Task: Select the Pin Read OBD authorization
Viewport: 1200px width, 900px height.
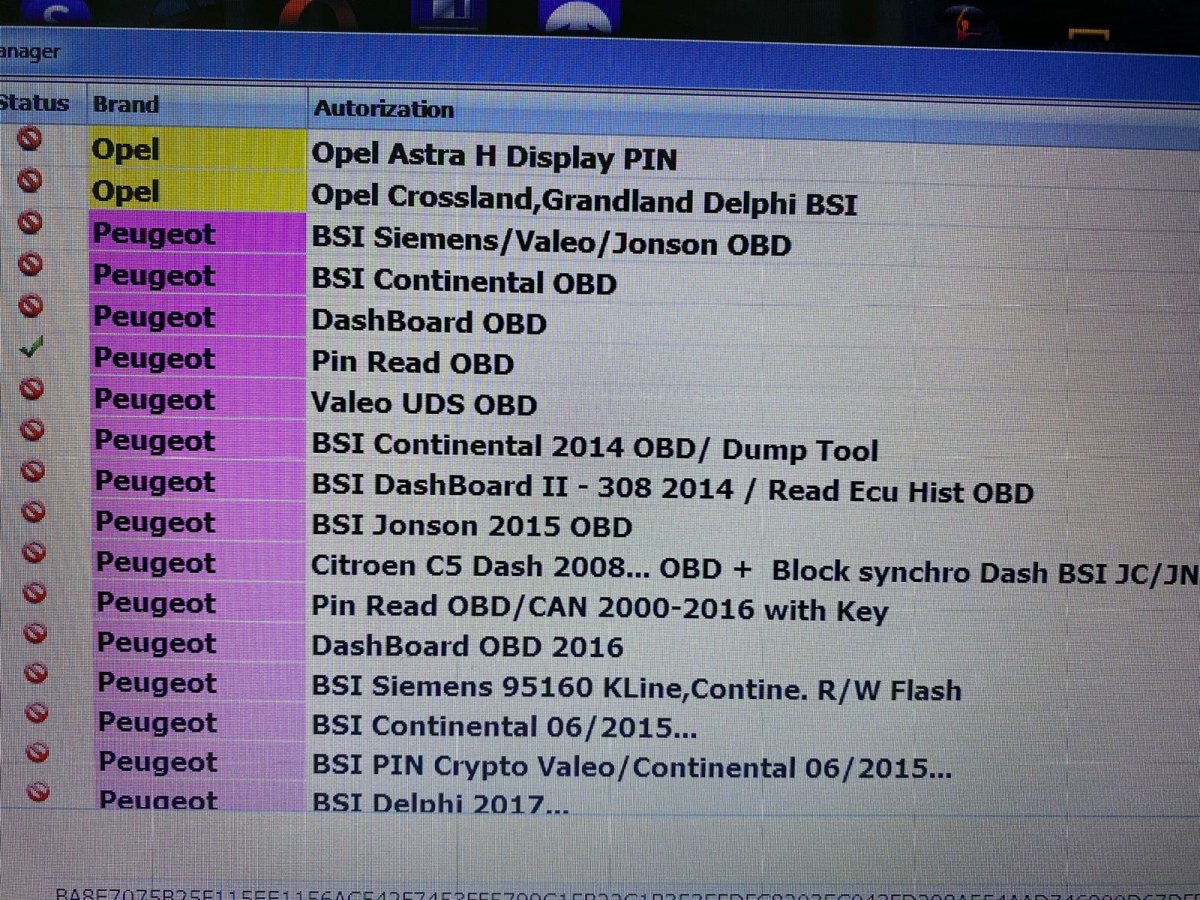Action: tap(412, 362)
